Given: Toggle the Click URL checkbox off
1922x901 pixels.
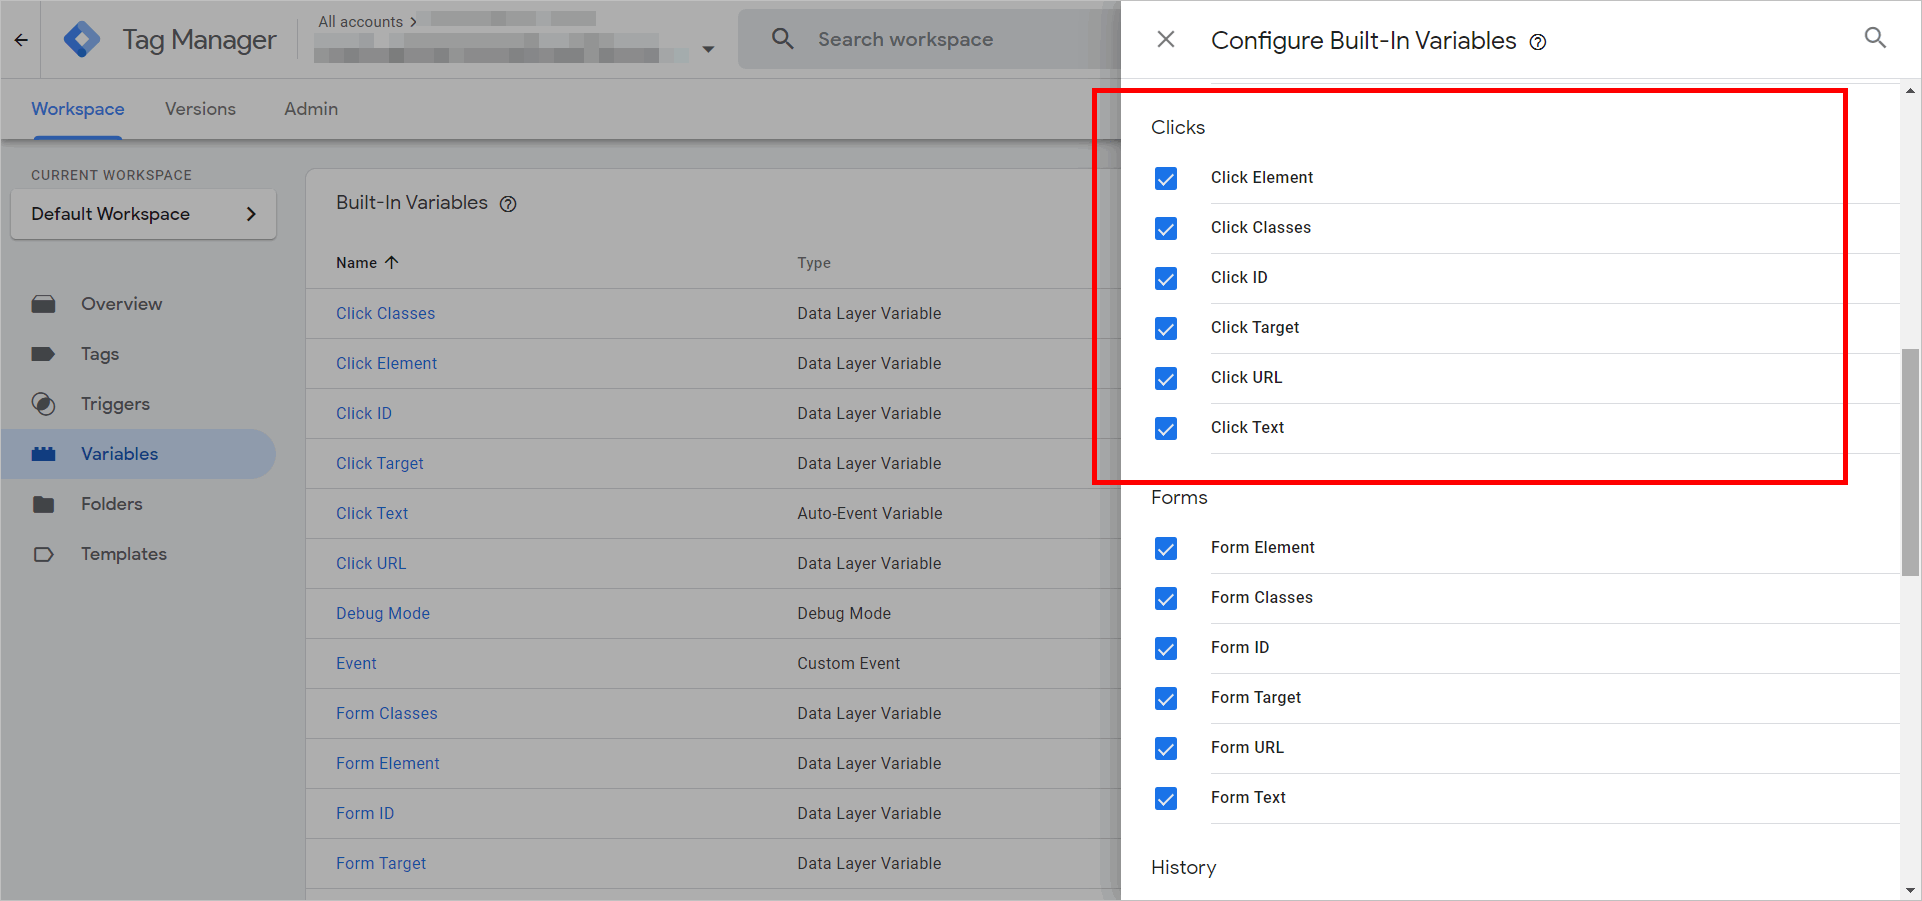Looking at the screenshot, I should (1166, 378).
